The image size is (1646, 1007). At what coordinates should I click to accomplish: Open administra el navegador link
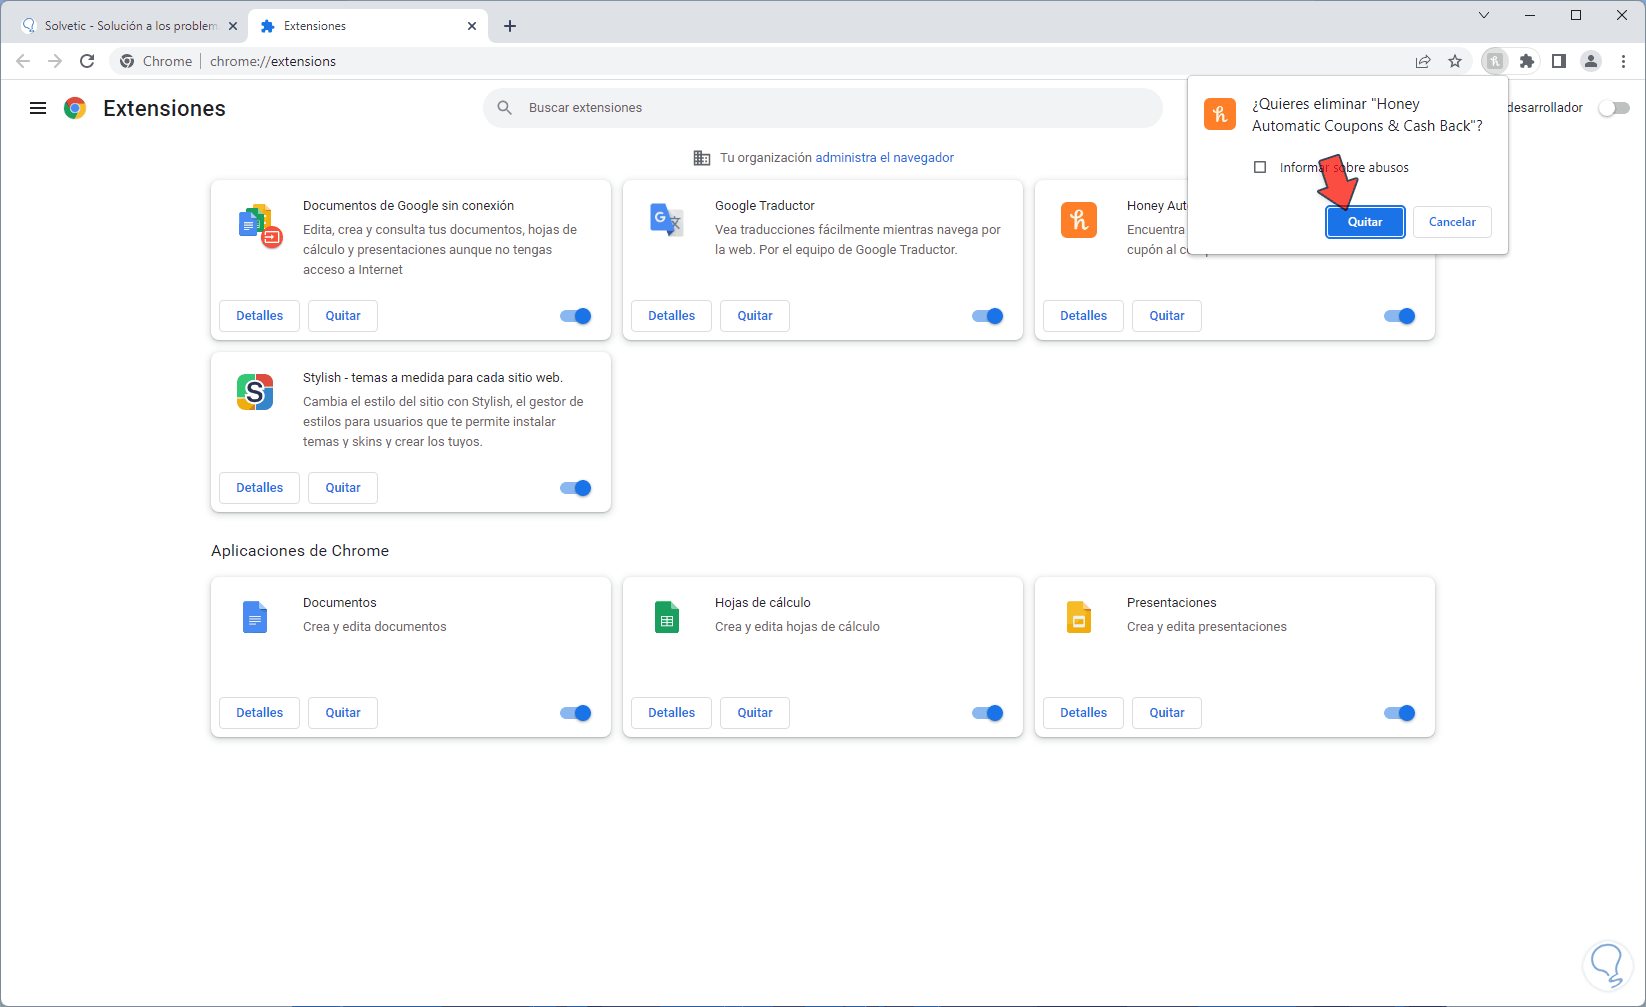pos(885,158)
